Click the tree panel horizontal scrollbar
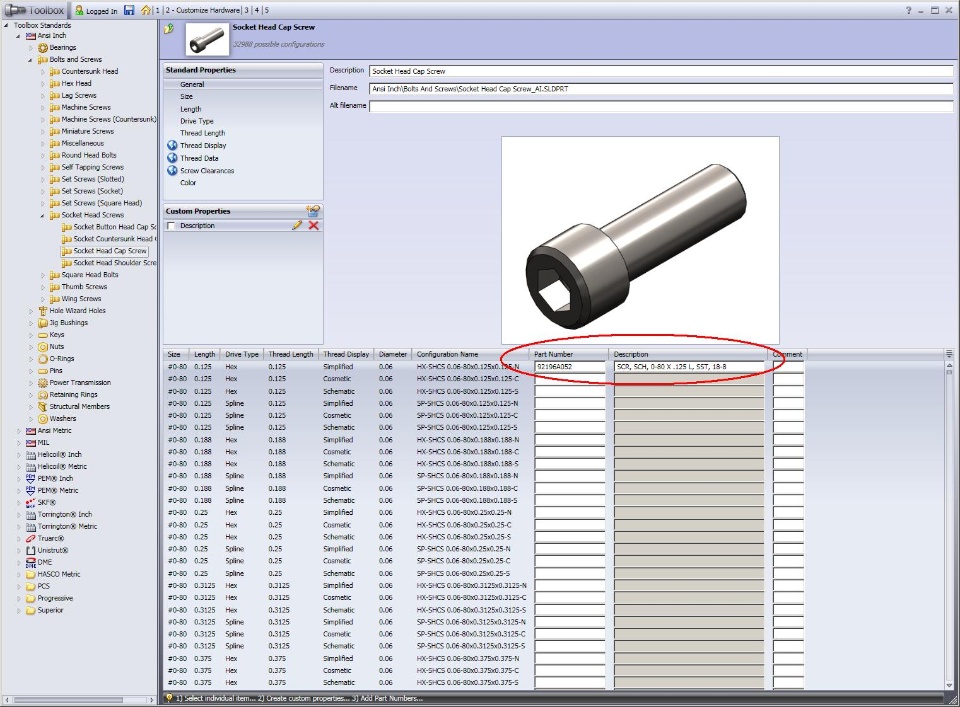This screenshot has height=707, width=960. (x=67, y=700)
